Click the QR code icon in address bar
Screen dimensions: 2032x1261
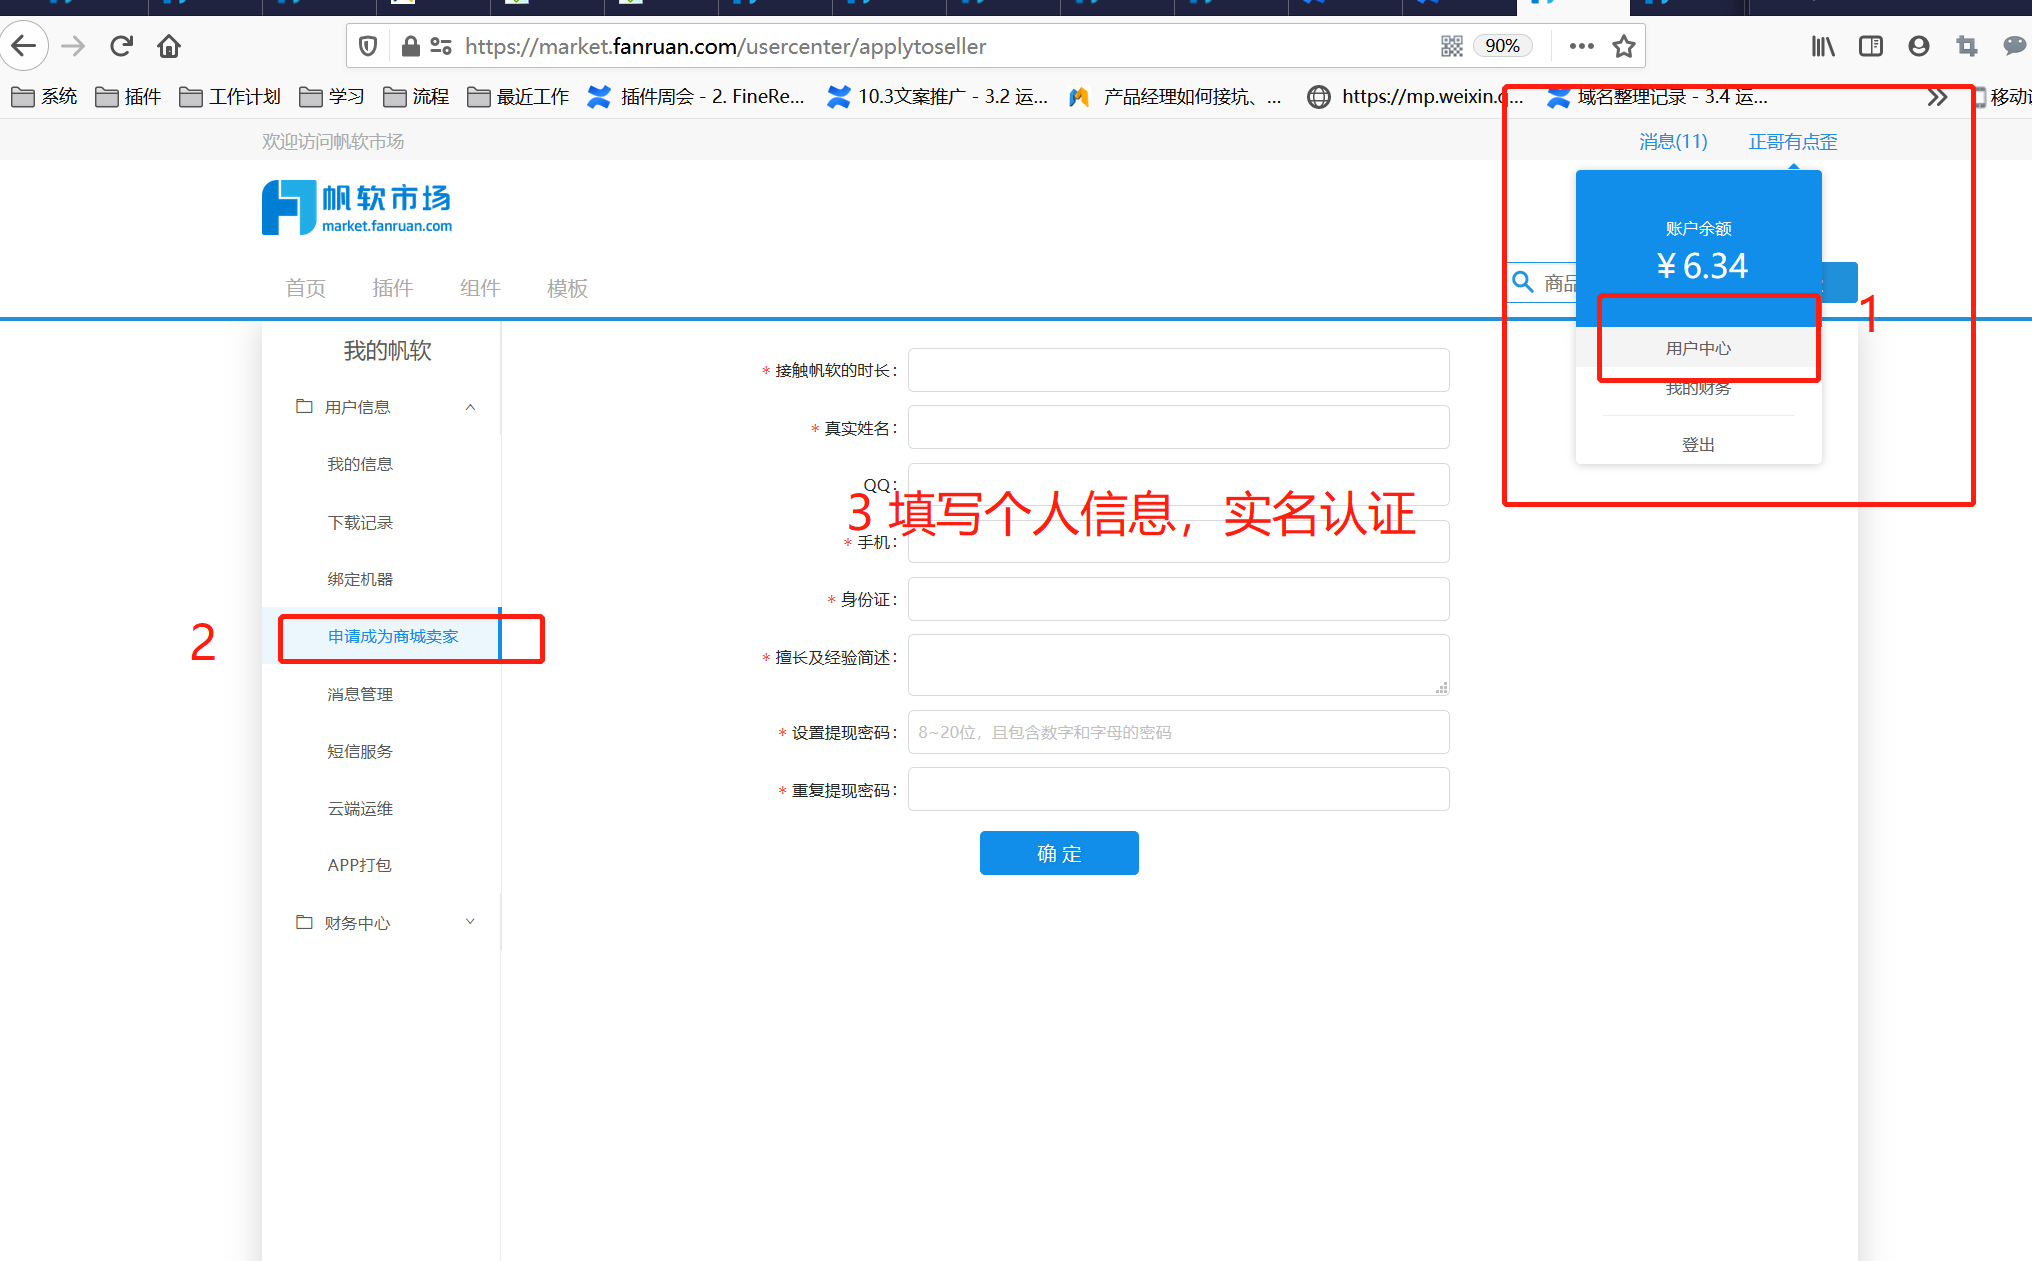tap(1451, 46)
